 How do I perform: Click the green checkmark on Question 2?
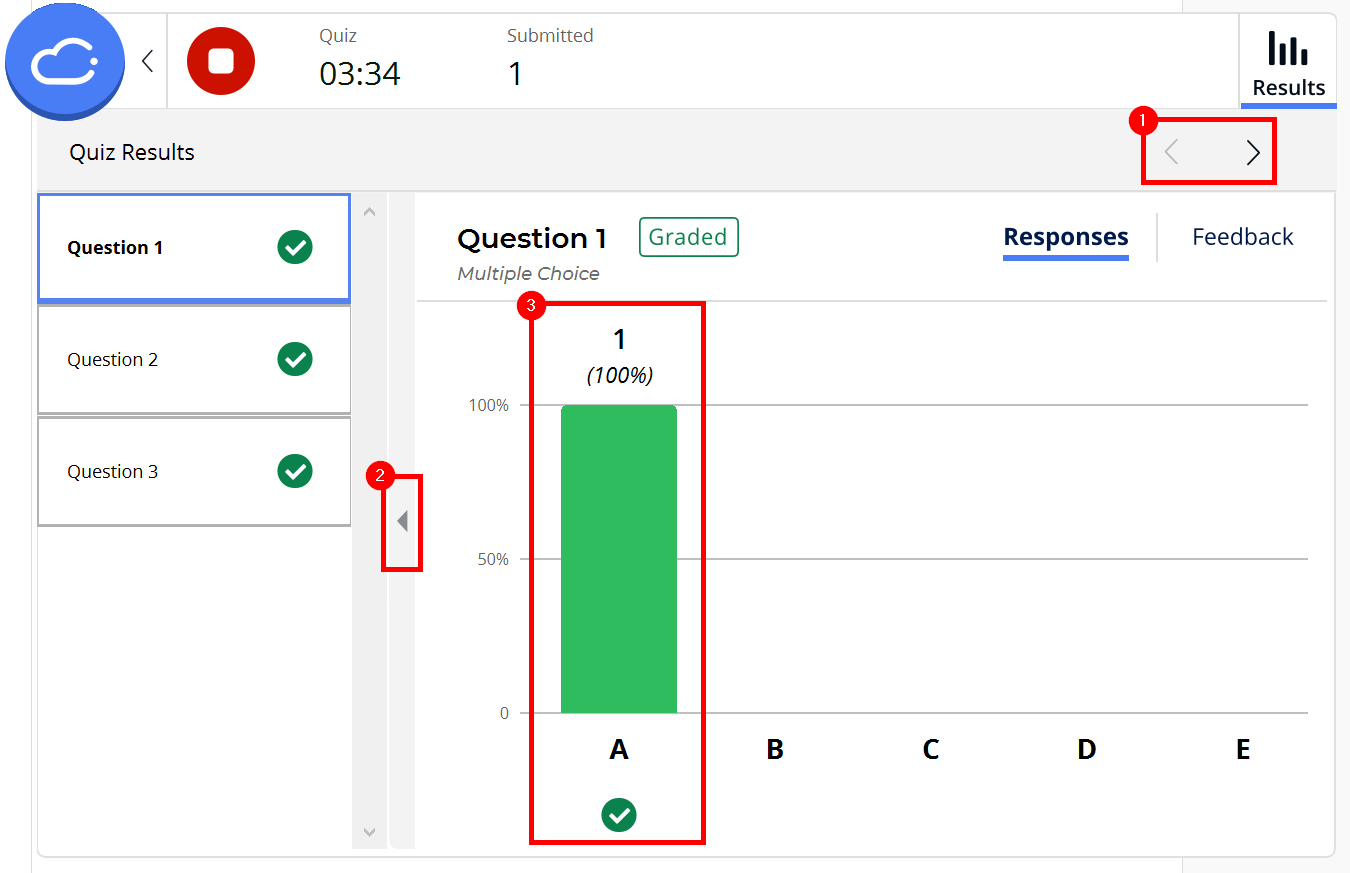coord(294,359)
